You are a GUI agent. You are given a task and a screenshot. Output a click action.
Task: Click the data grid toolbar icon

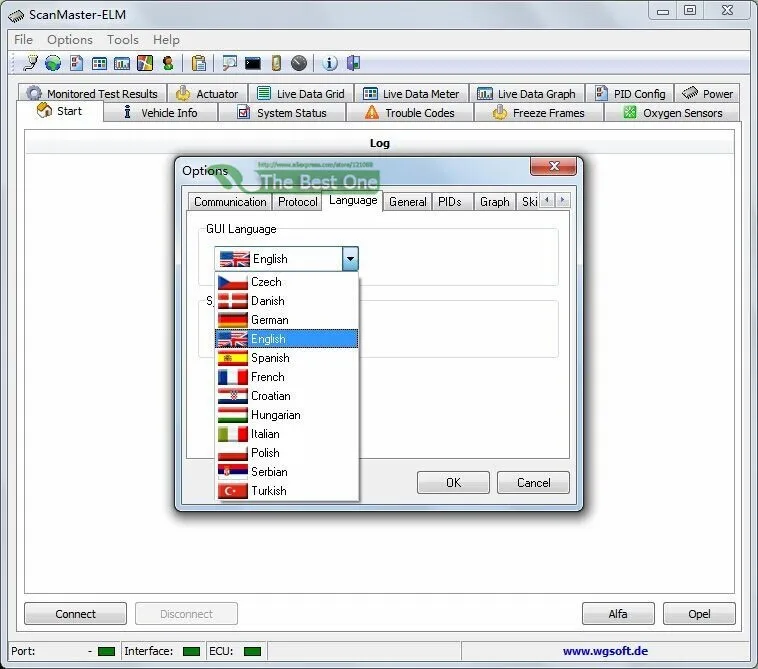pos(99,63)
